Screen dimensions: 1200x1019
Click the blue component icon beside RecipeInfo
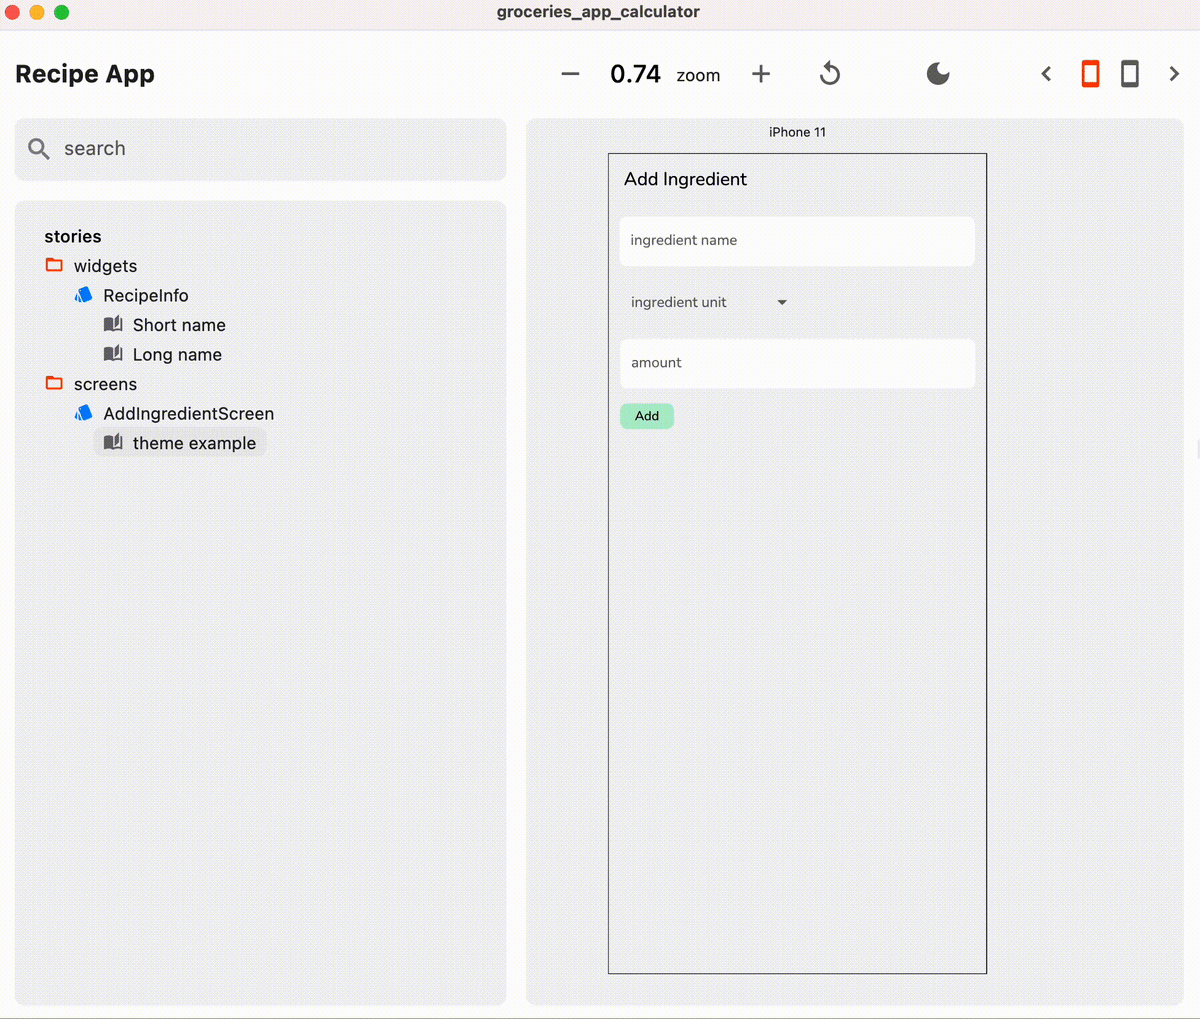(x=83, y=294)
